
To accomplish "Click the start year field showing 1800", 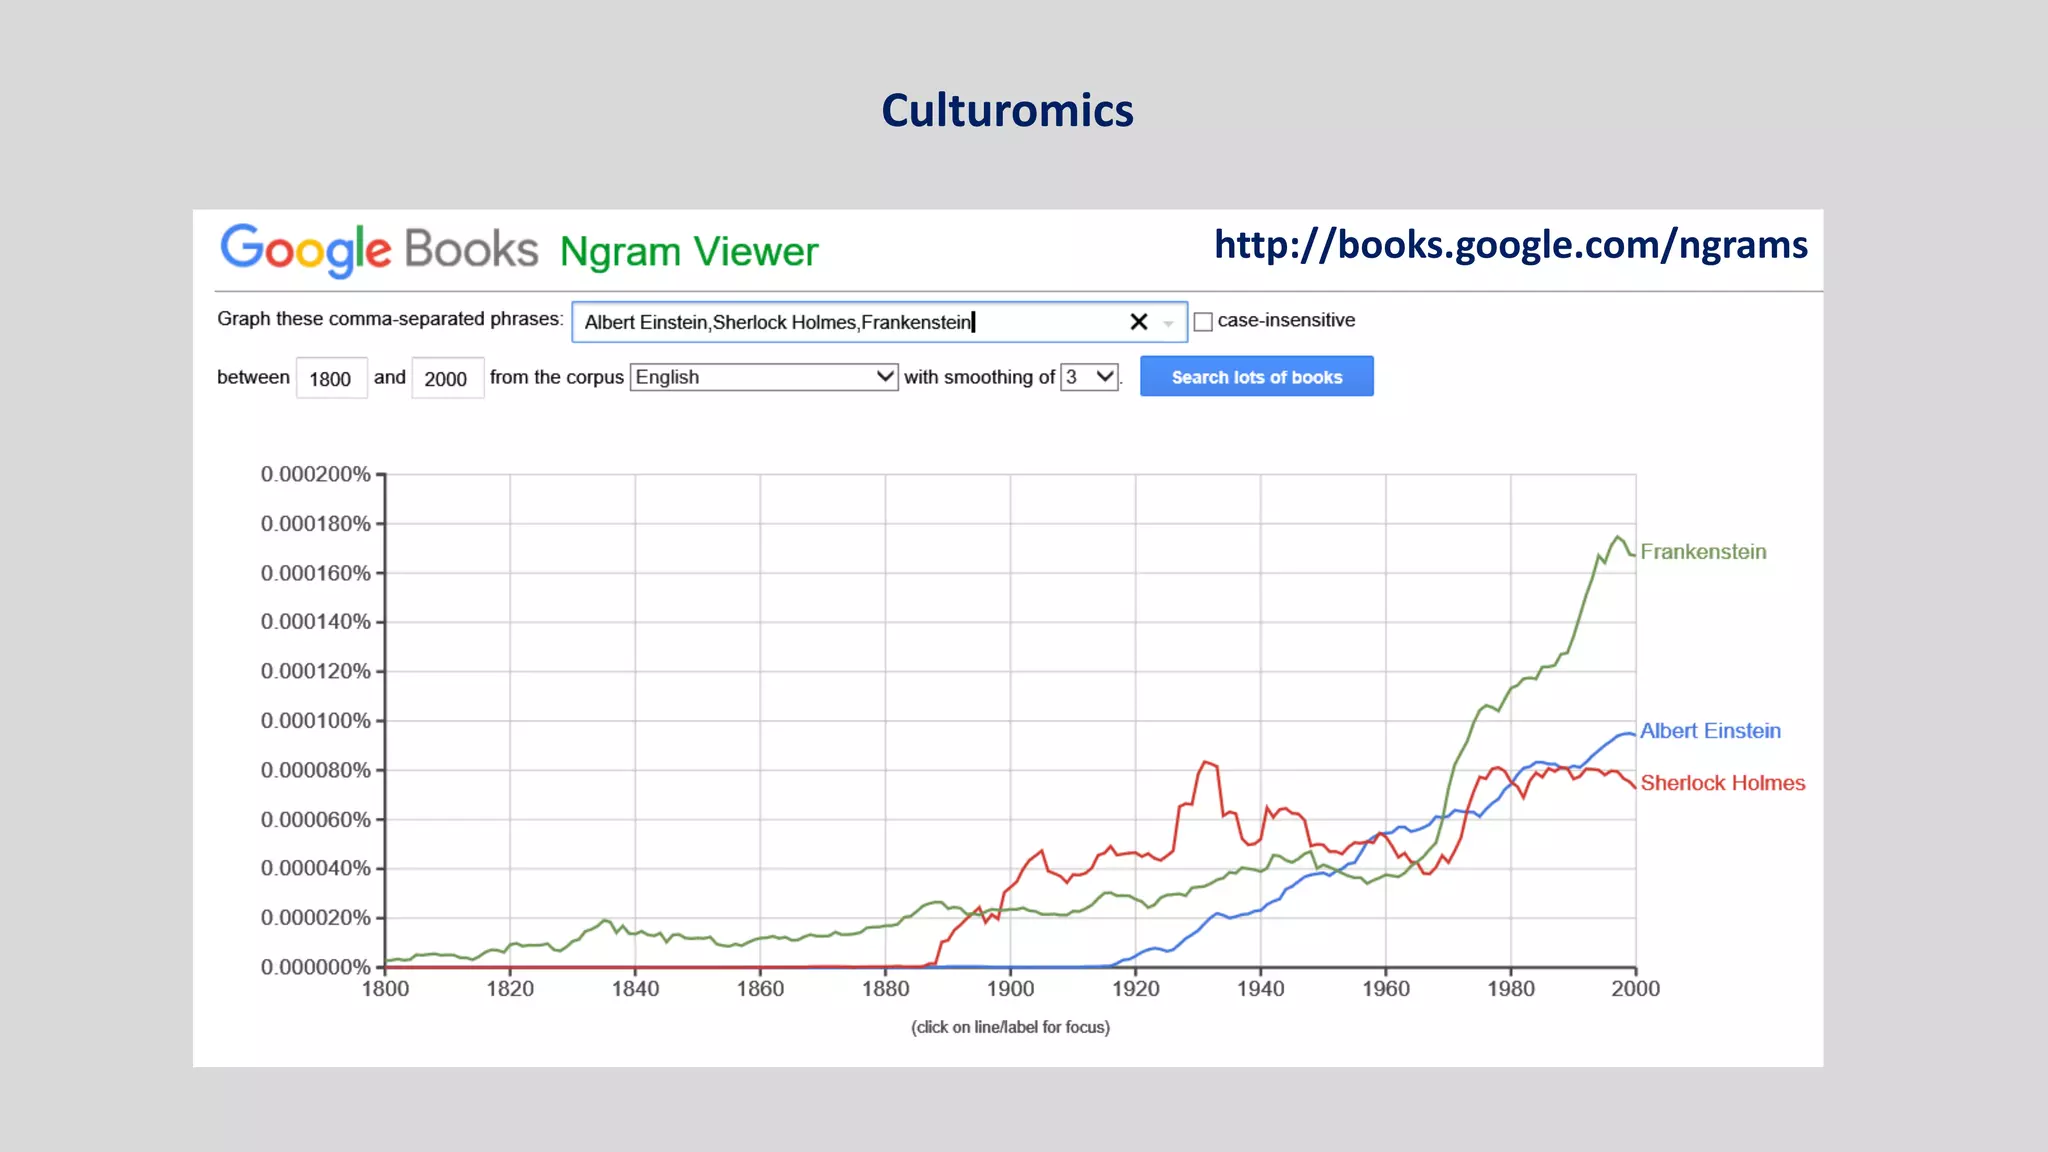I will coord(331,378).
